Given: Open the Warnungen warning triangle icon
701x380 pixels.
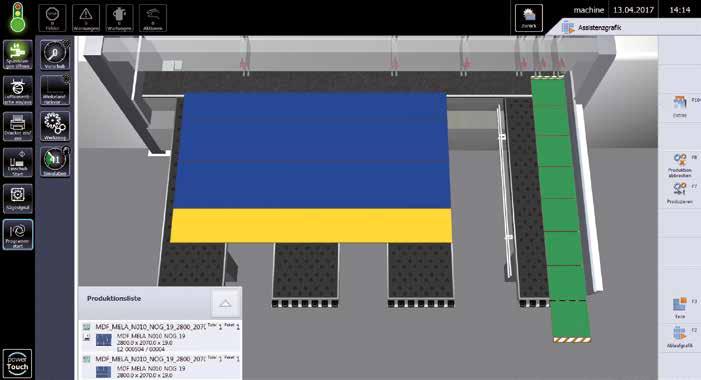Looking at the screenshot, I should tap(86, 18).
